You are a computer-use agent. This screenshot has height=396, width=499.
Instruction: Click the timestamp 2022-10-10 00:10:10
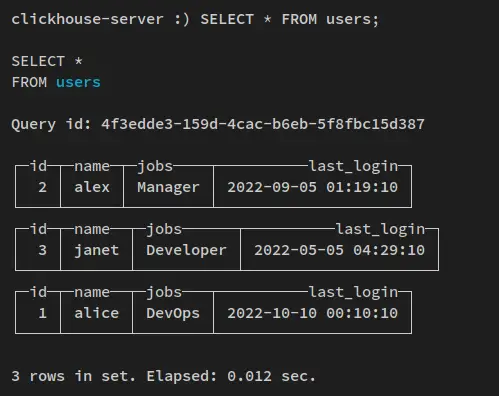click(312, 313)
